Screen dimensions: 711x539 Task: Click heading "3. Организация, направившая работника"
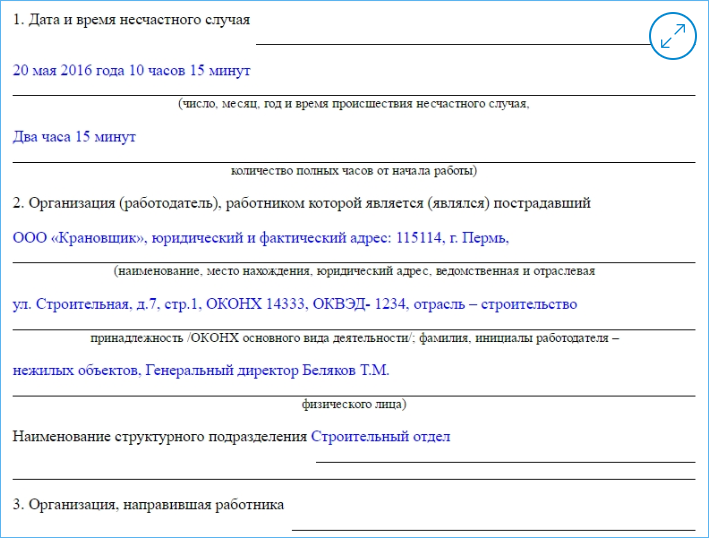[149, 504]
